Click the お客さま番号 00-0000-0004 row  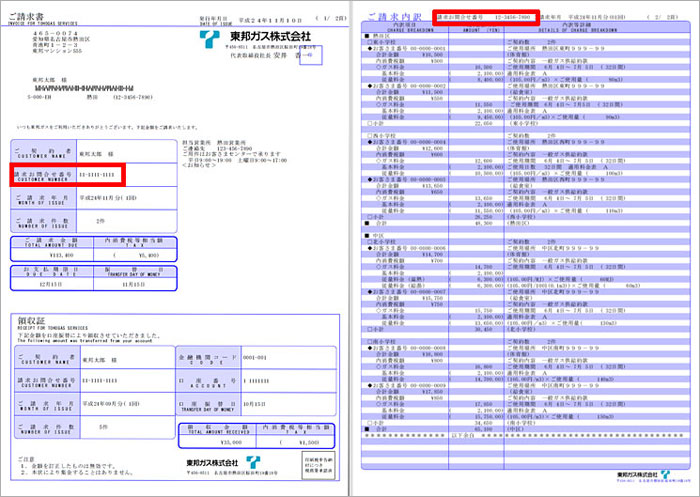point(525,142)
